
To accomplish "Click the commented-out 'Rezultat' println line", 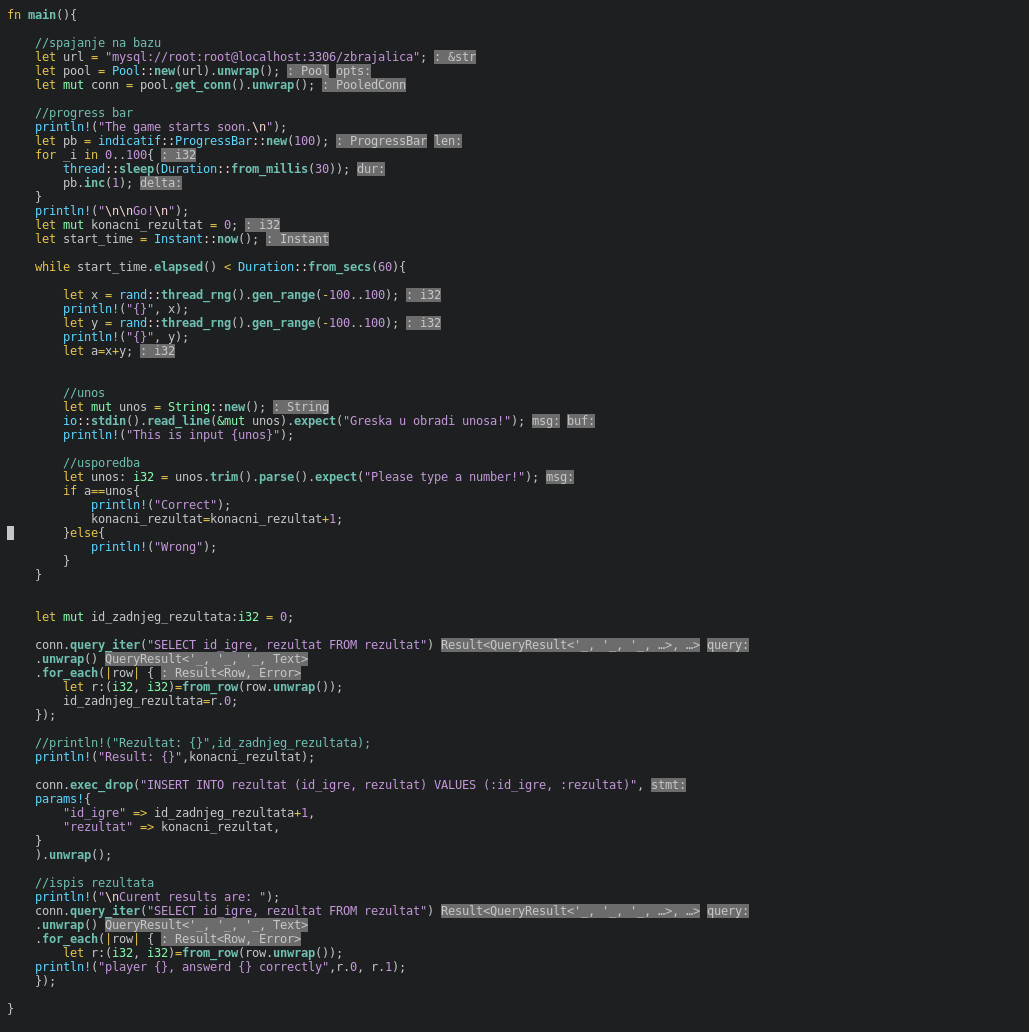I will (x=202, y=743).
